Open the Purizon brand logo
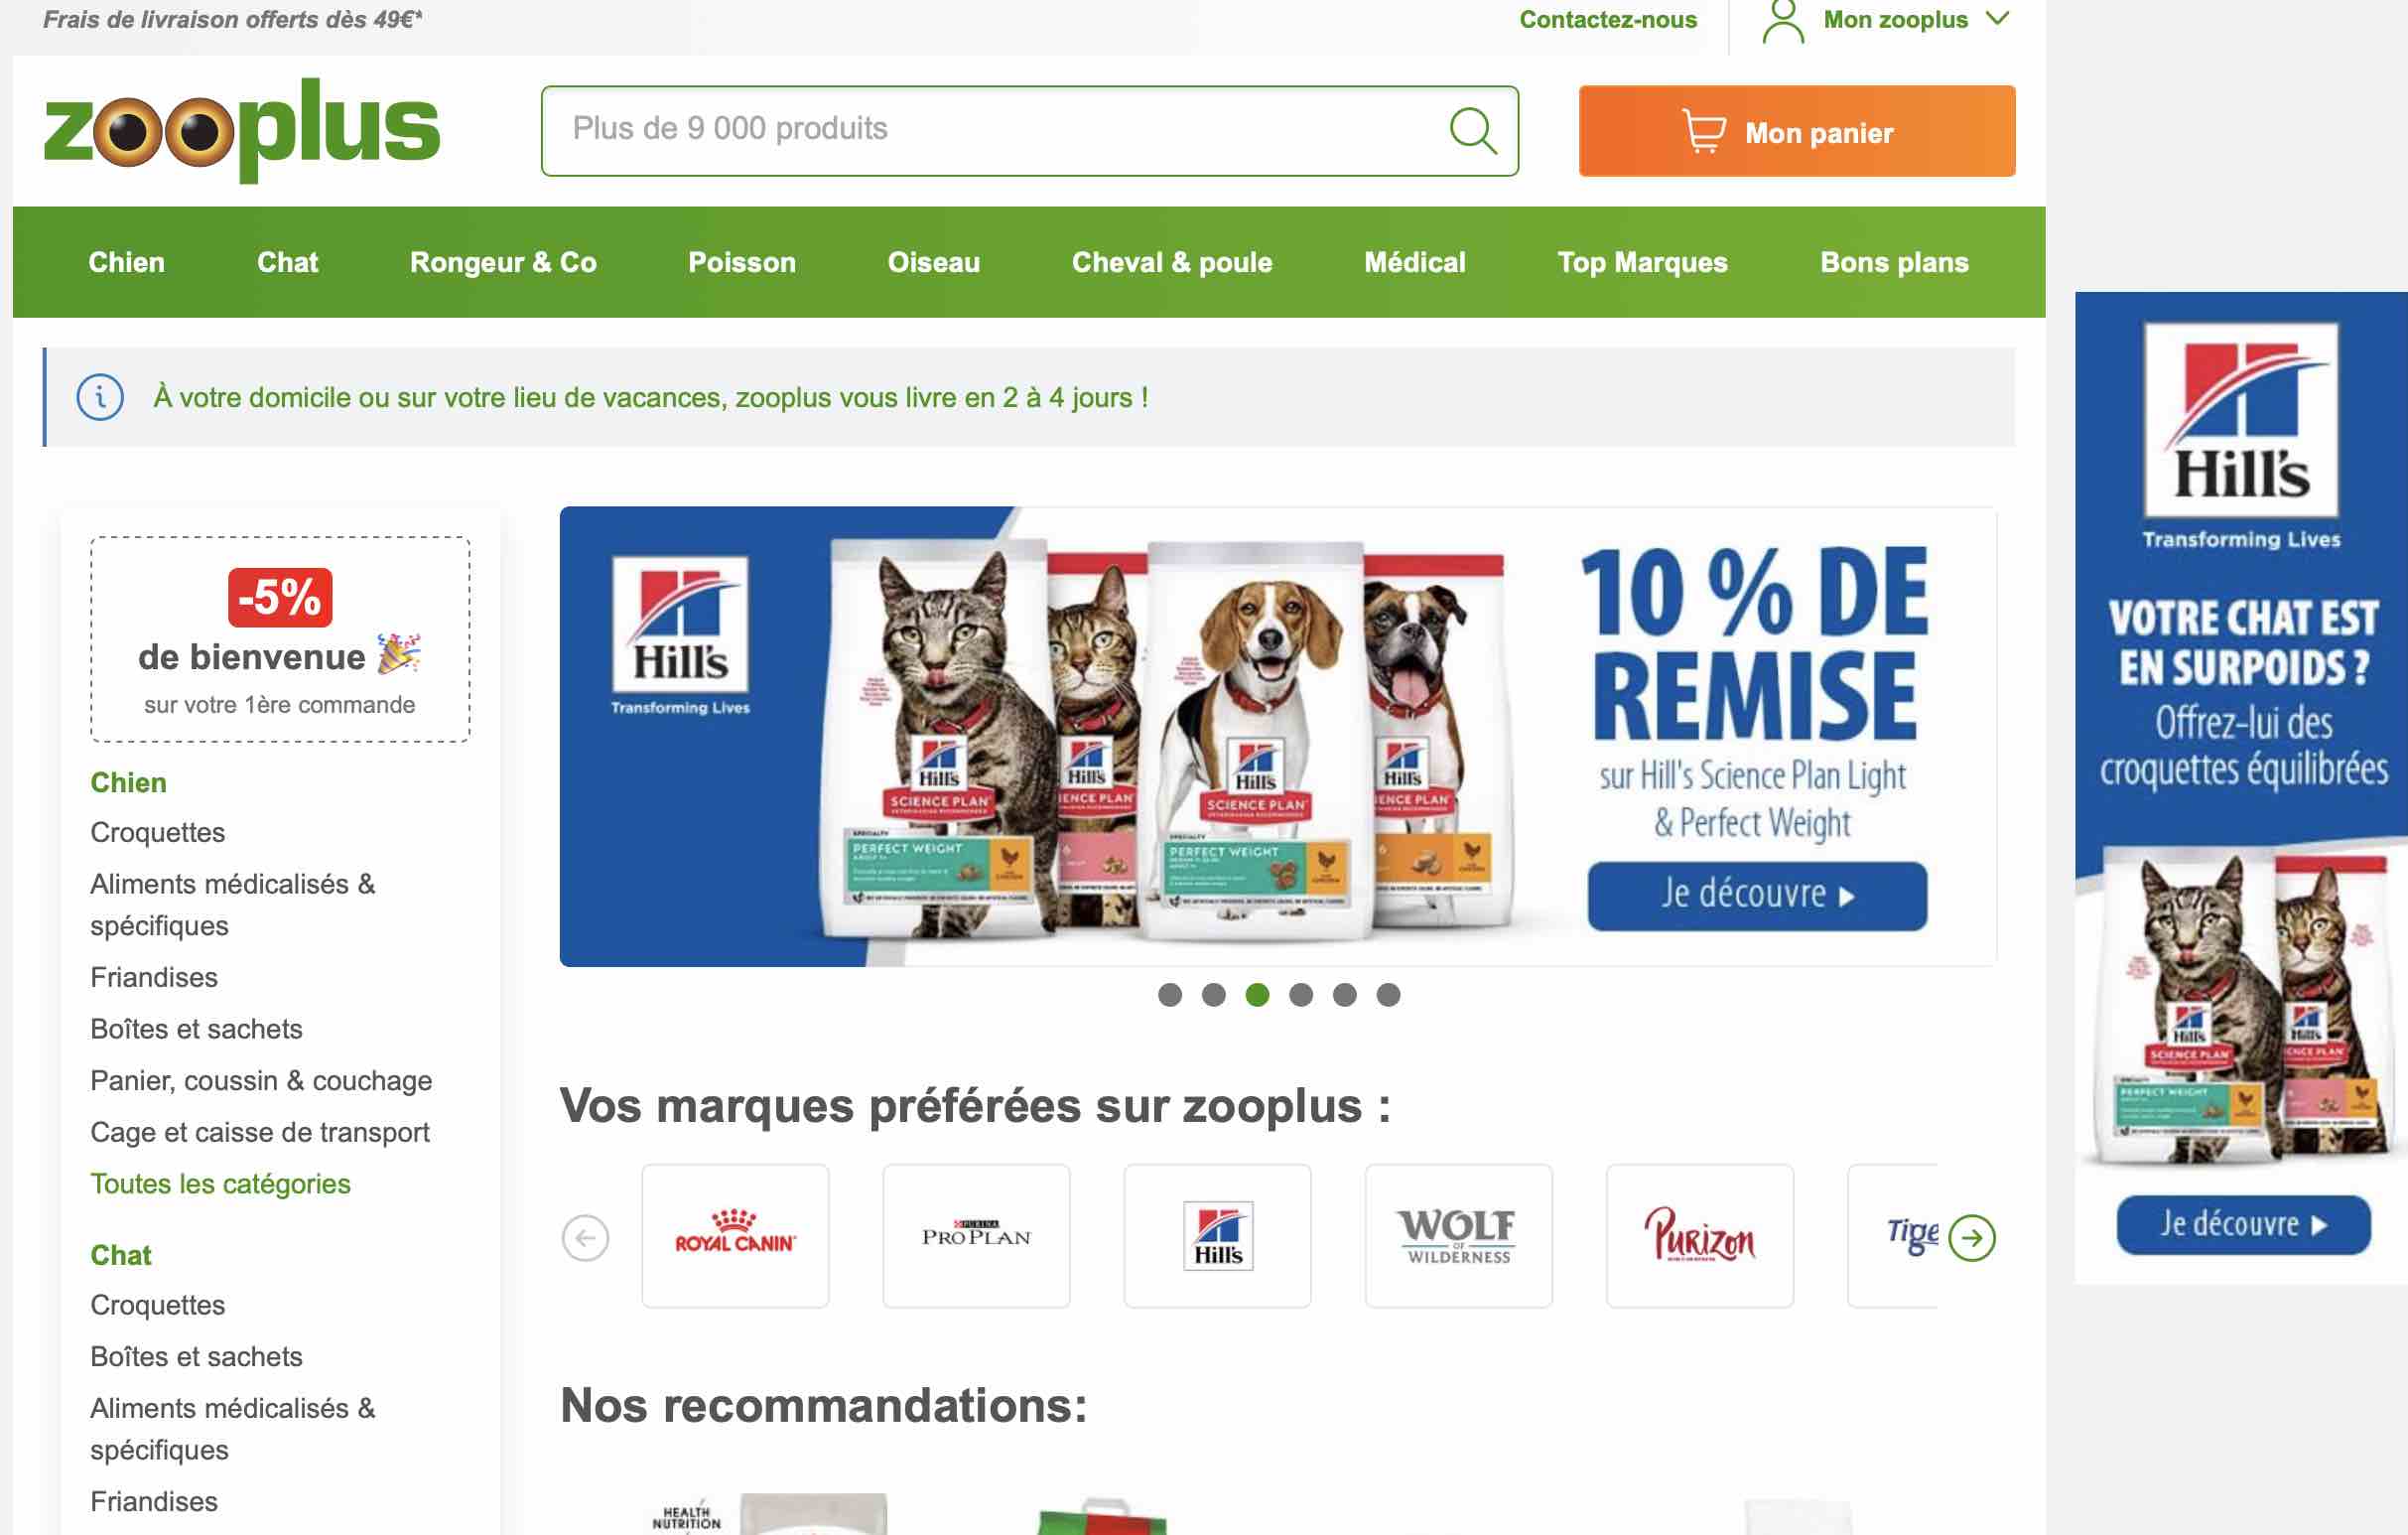The width and height of the screenshot is (2408, 1535). click(x=1699, y=1235)
